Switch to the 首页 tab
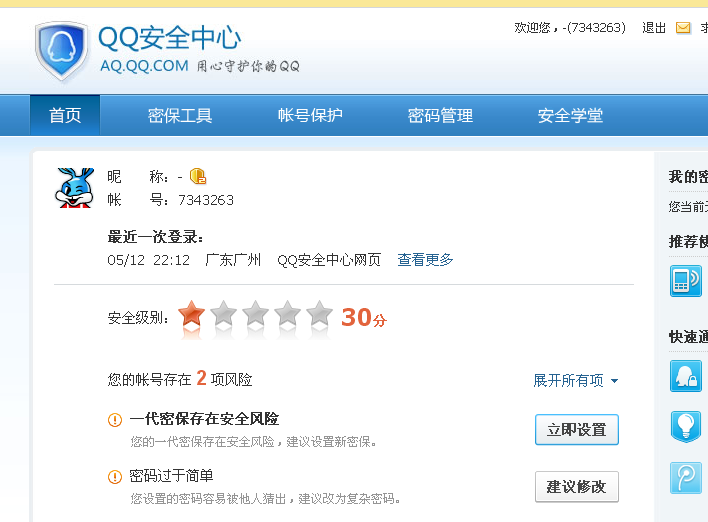708x522 pixels. (65, 115)
